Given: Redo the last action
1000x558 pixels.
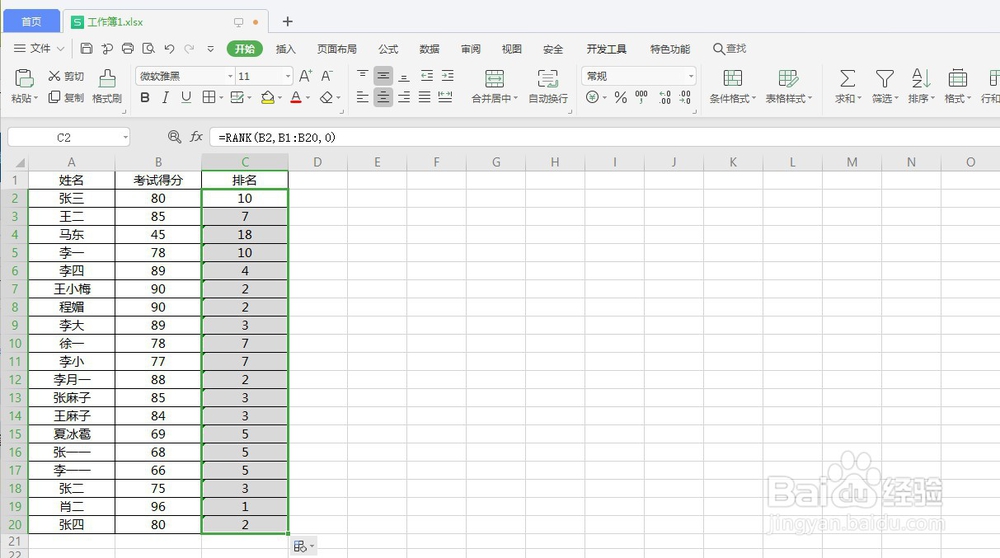Looking at the screenshot, I should tap(189, 48).
